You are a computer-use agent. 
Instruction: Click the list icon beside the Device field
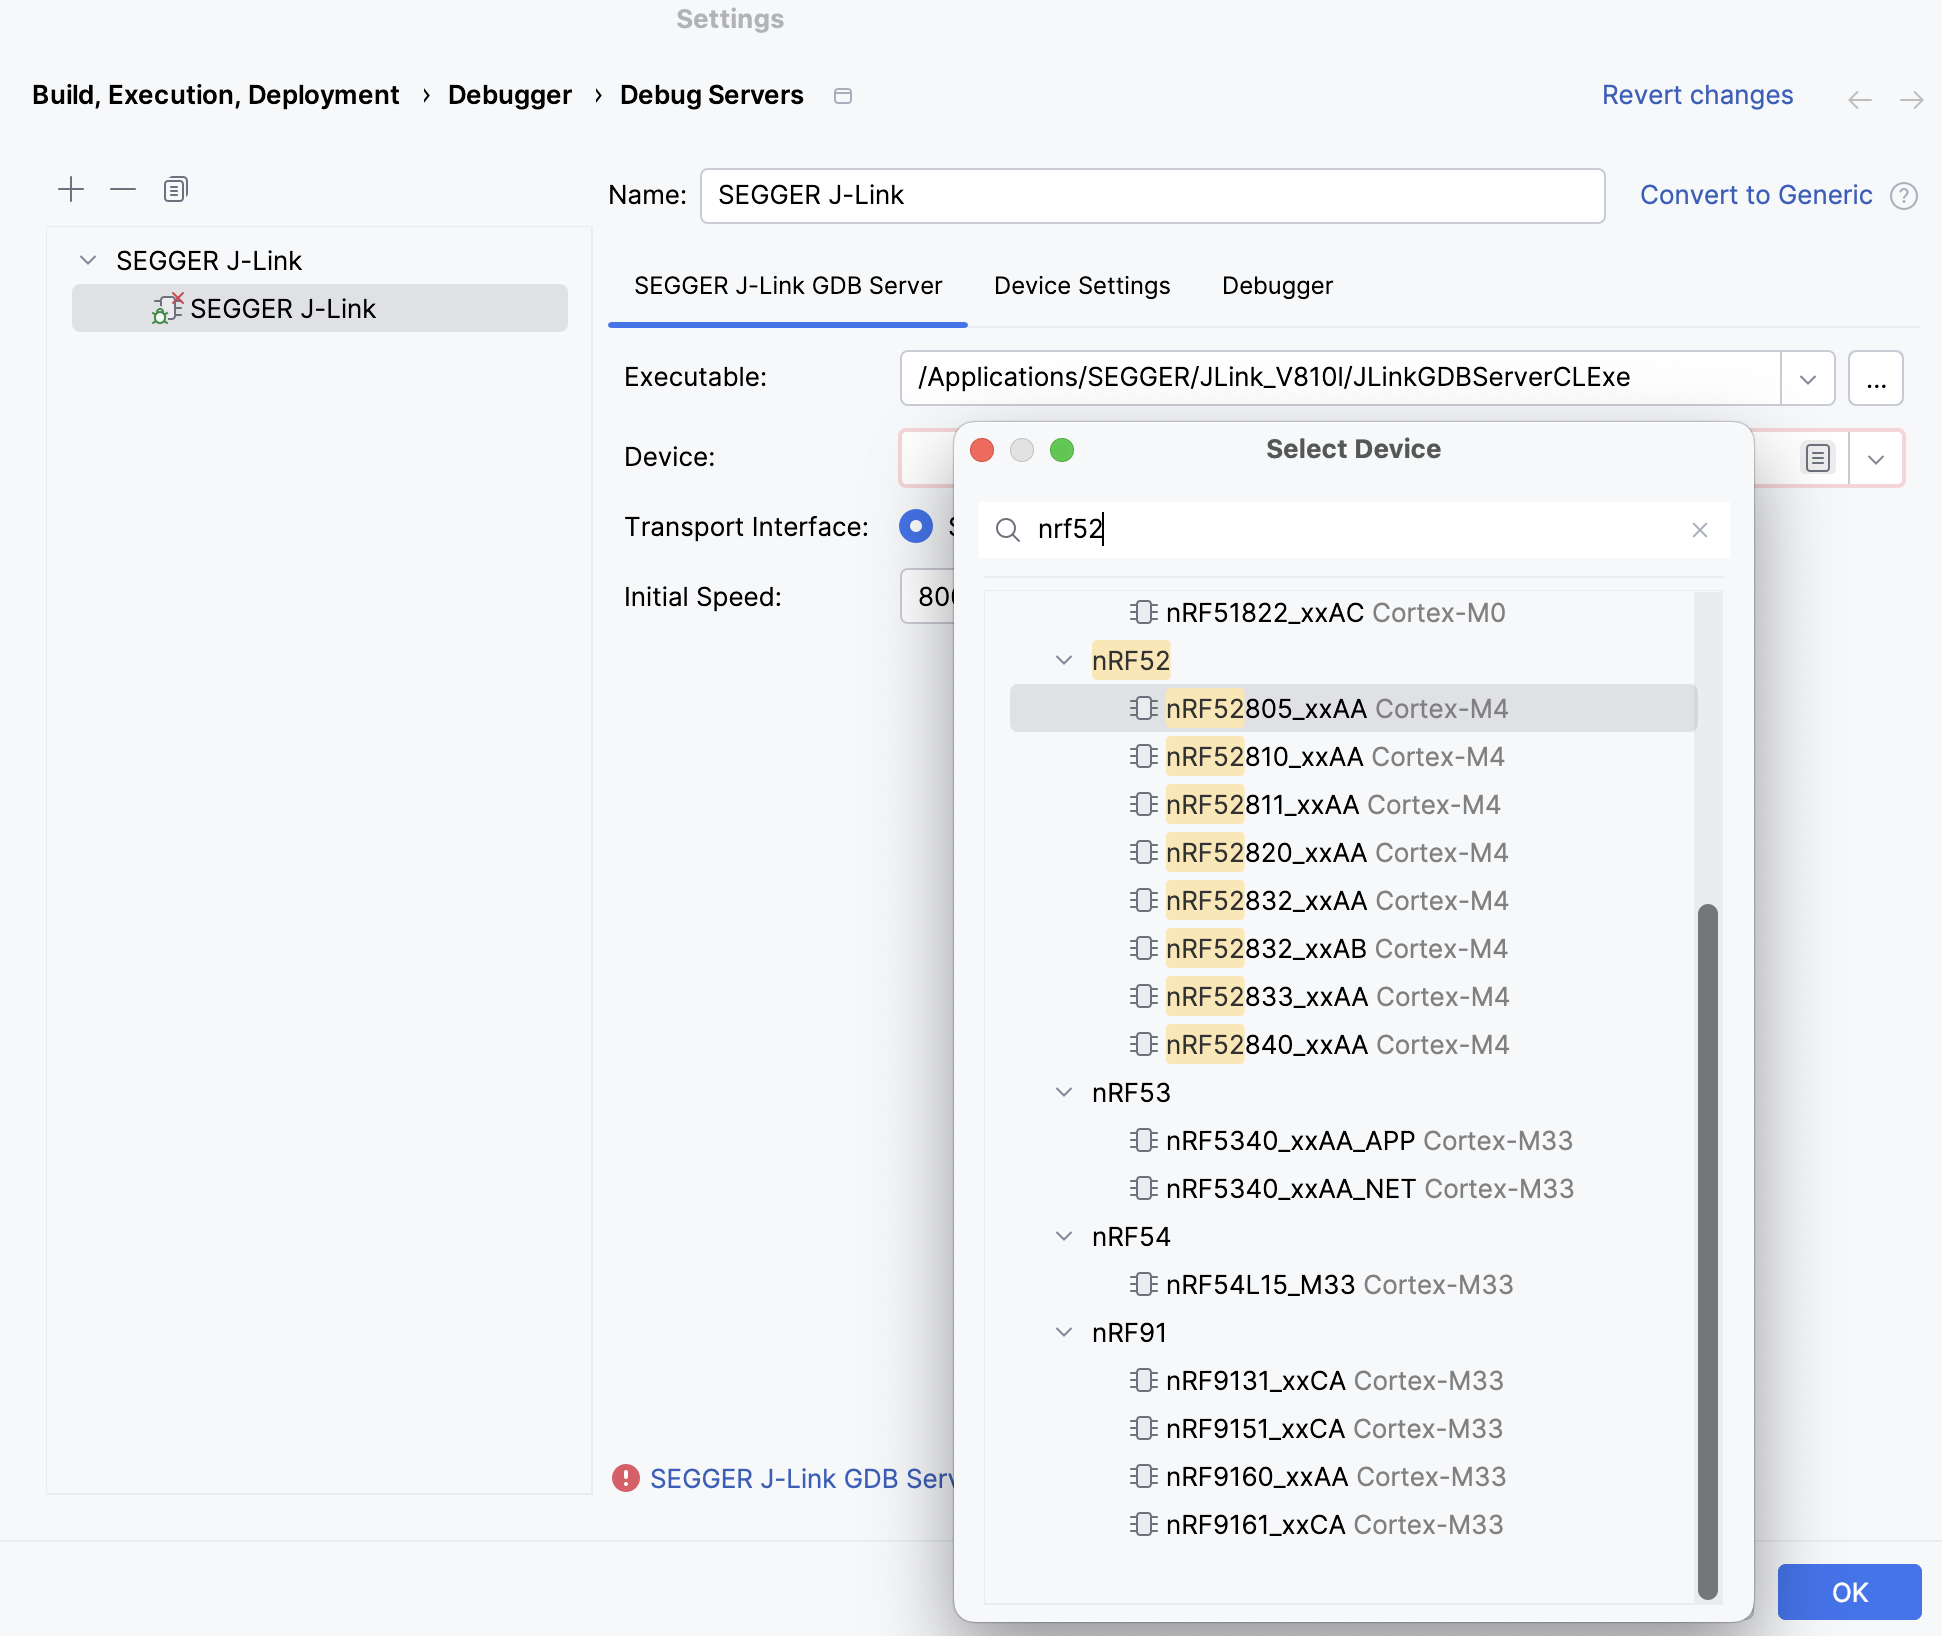(1816, 458)
